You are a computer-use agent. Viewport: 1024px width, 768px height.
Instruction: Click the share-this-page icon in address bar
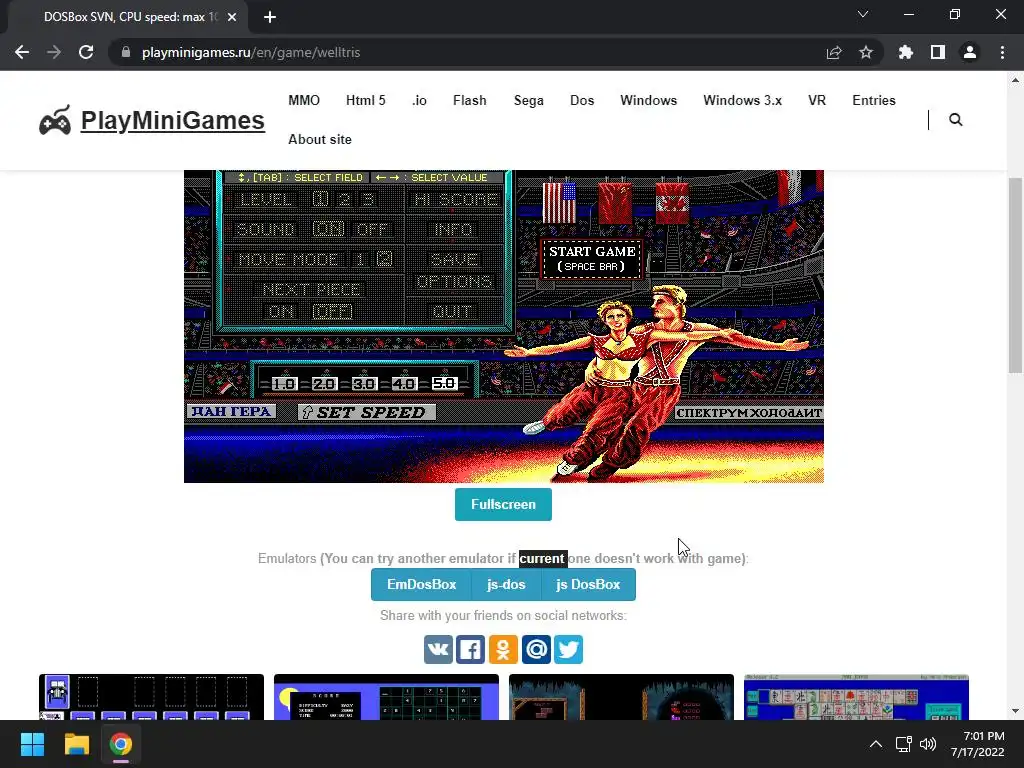pyautogui.click(x=833, y=52)
